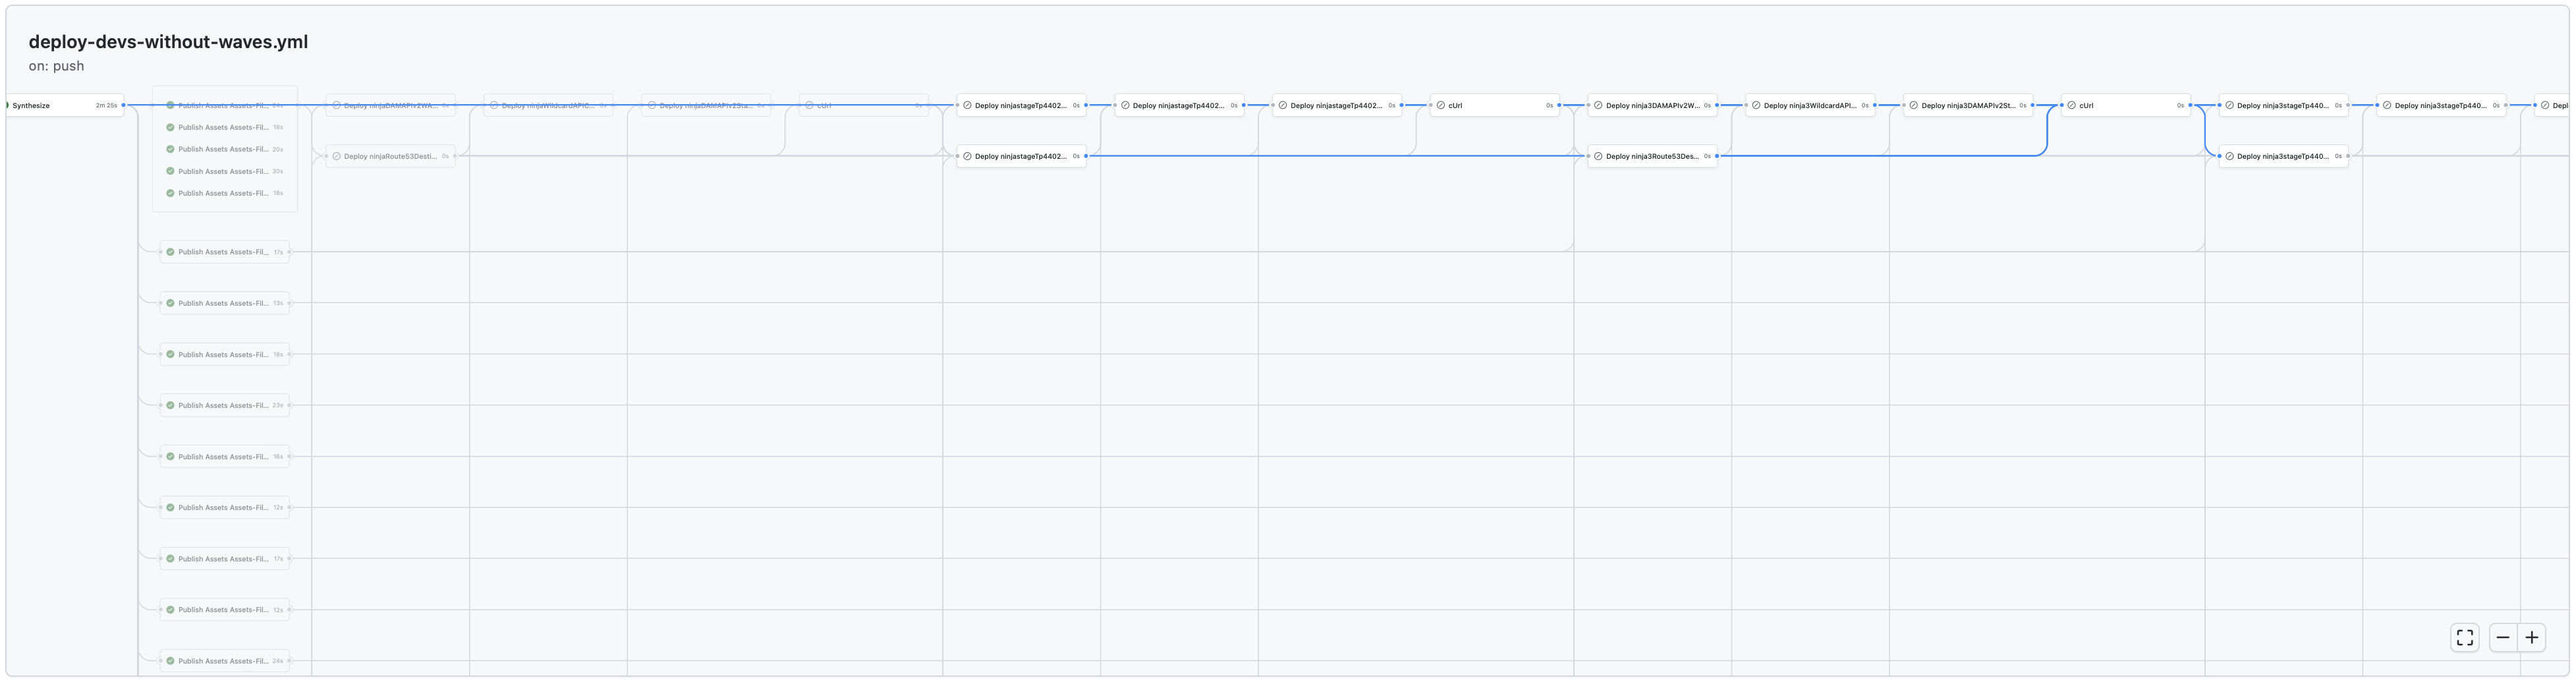The height and width of the screenshot is (684, 2576).
Task: Open Deploy ninja3DAMAPIv2St job node
Action: tap(1967, 105)
